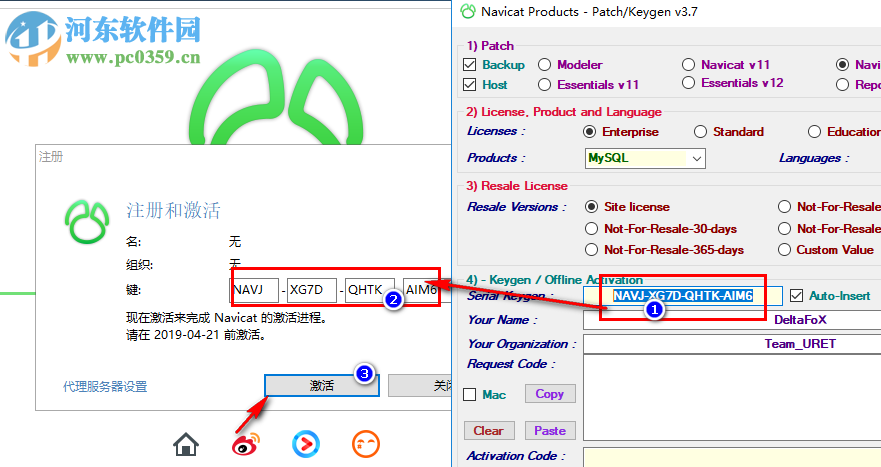Click the Your Organization field showing Team_URET
The image size is (881, 467).
(x=732, y=344)
